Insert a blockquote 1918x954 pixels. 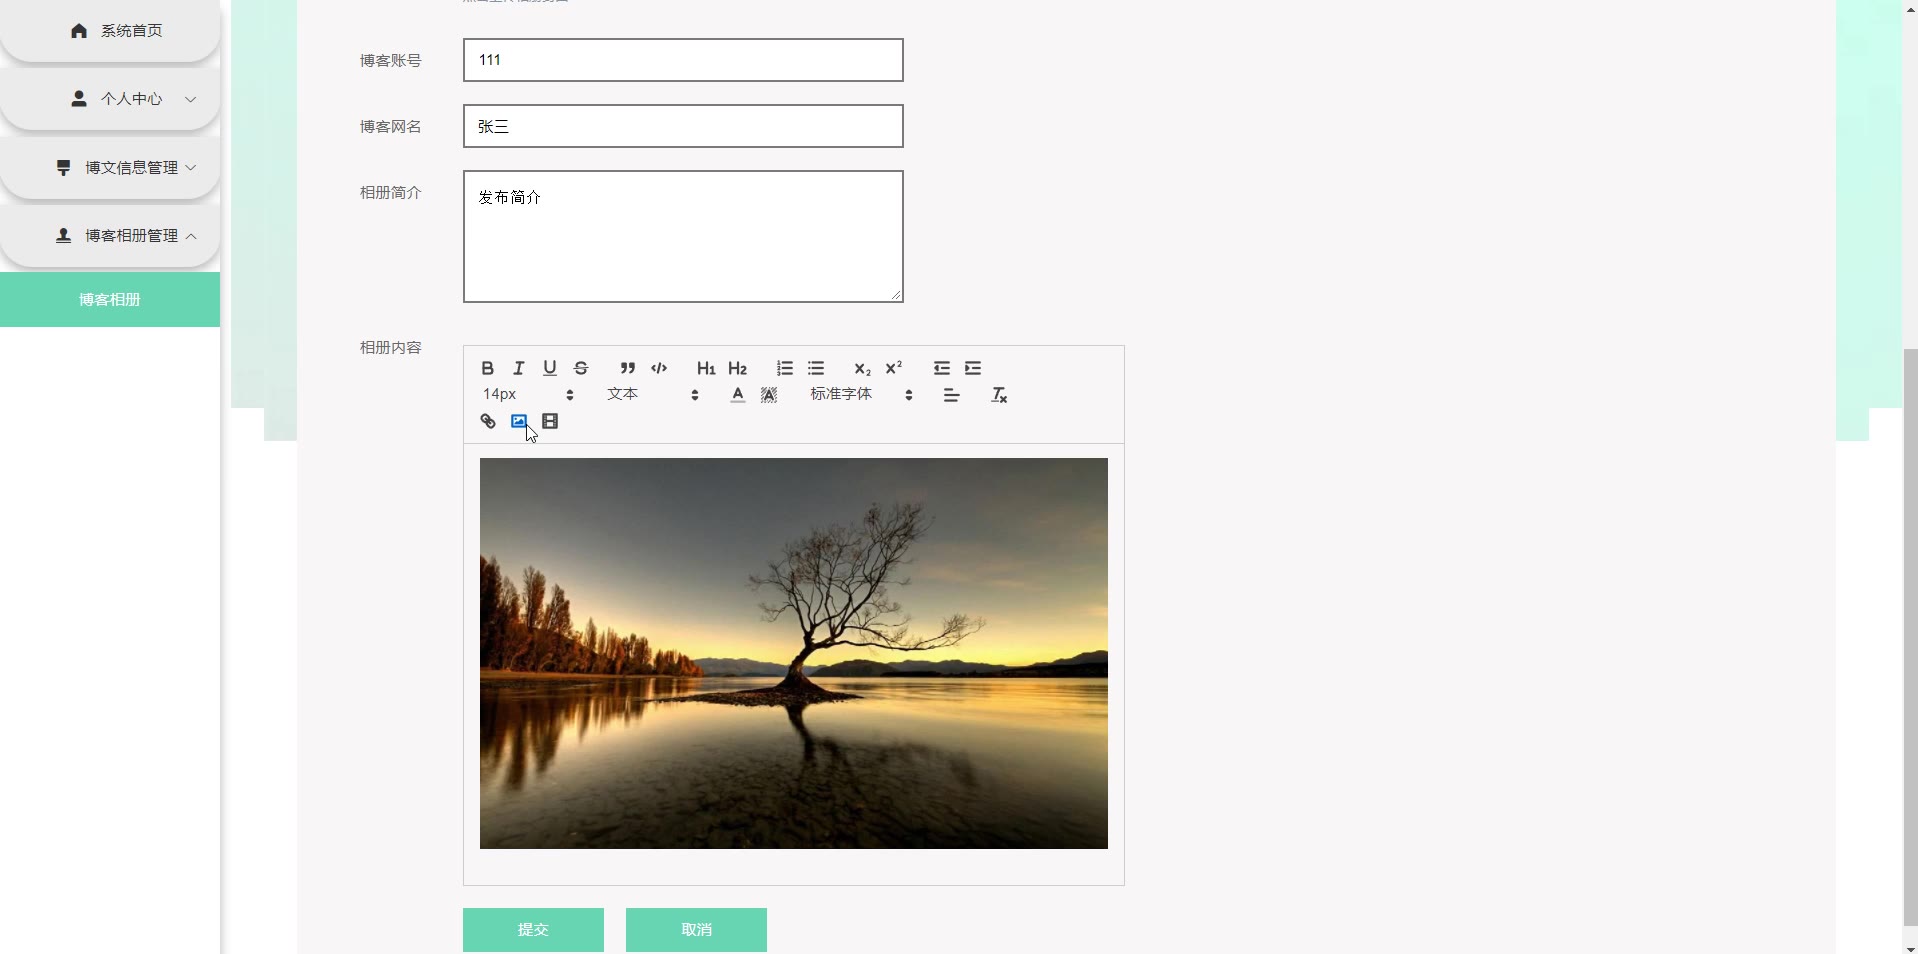tap(628, 368)
